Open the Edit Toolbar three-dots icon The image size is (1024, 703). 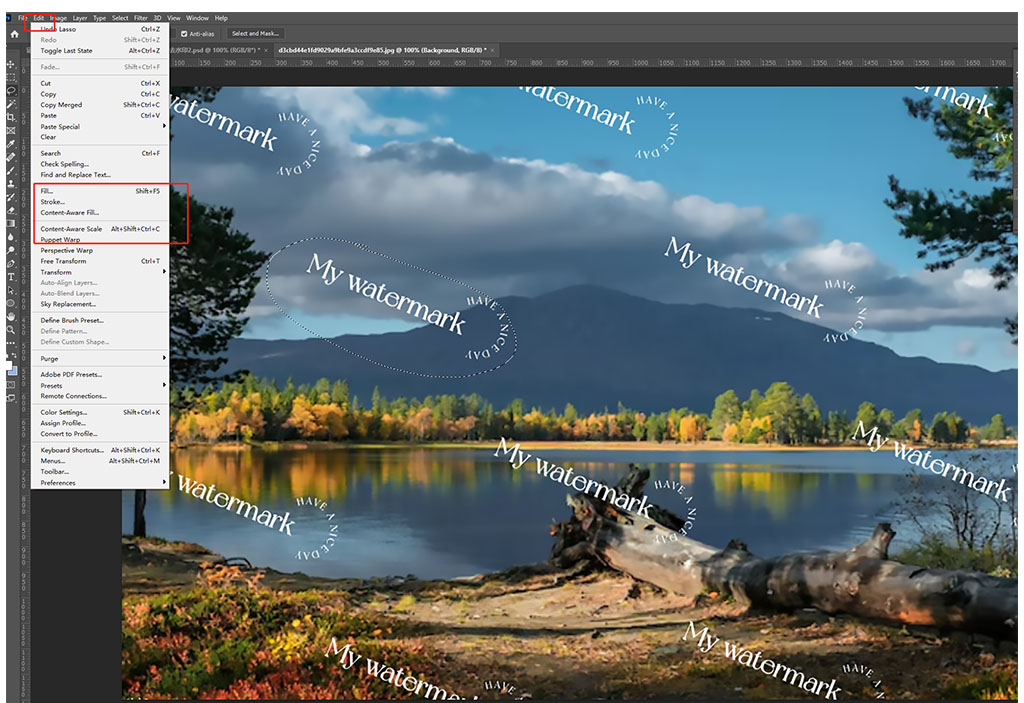(11, 342)
